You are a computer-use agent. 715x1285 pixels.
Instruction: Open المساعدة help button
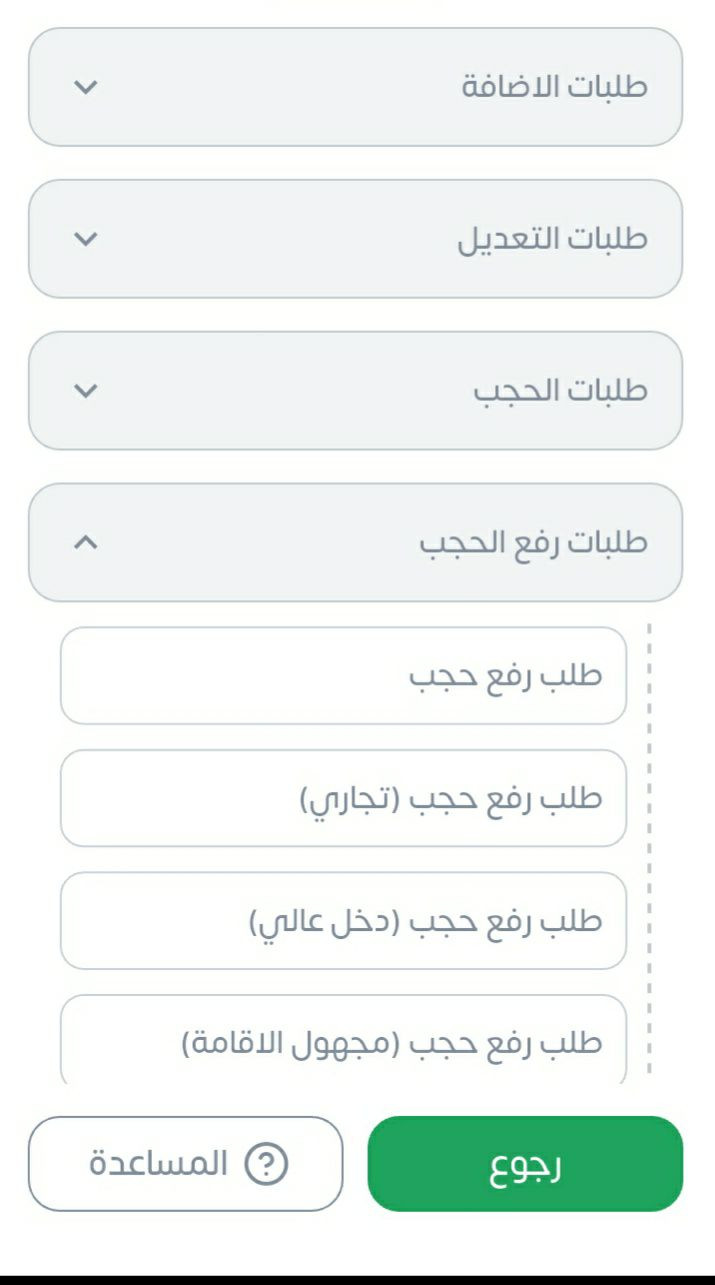pos(186,1164)
